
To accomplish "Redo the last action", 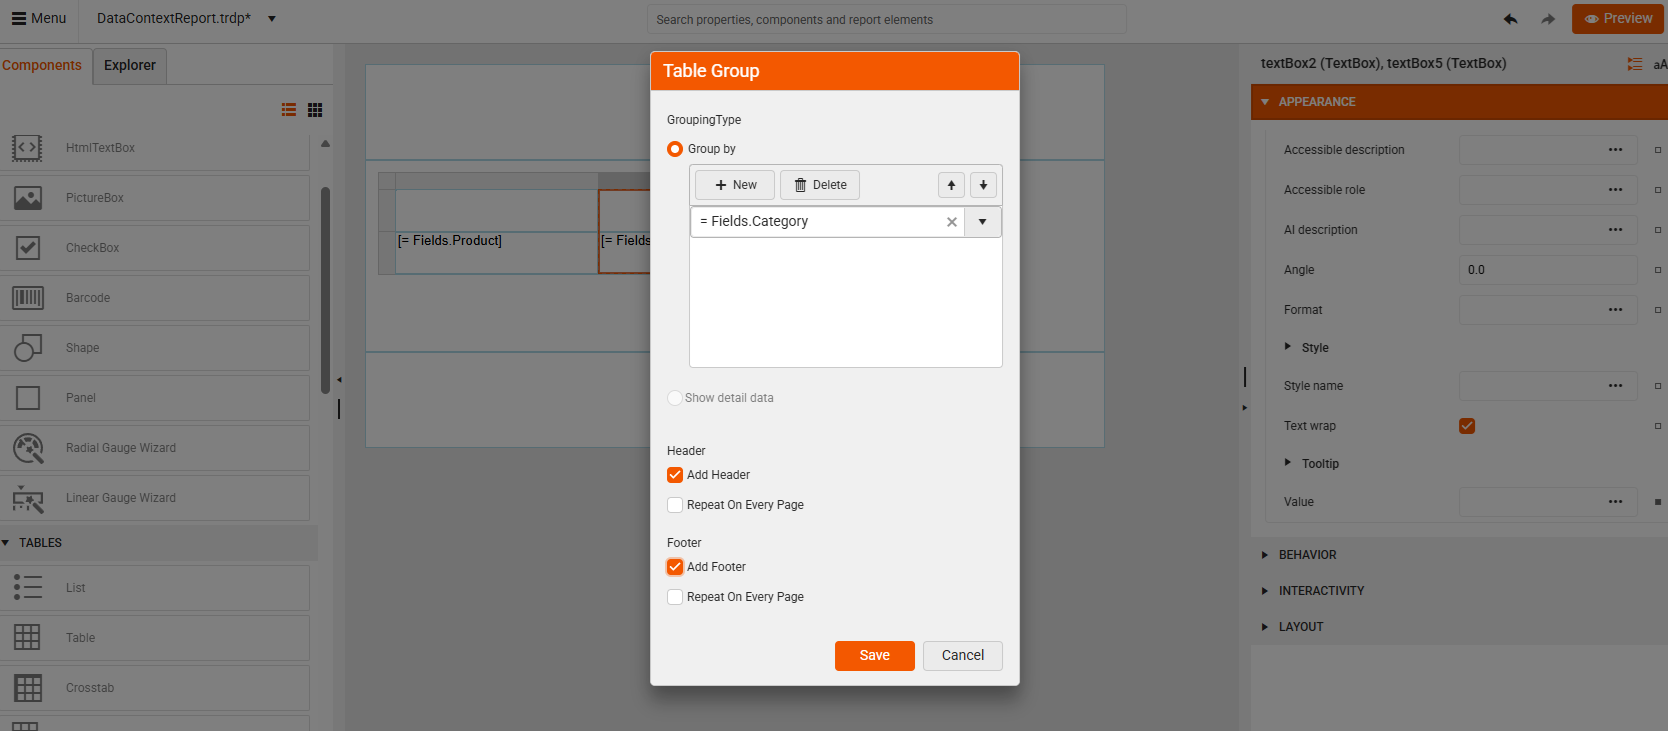I will click(x=1548, y=19).
